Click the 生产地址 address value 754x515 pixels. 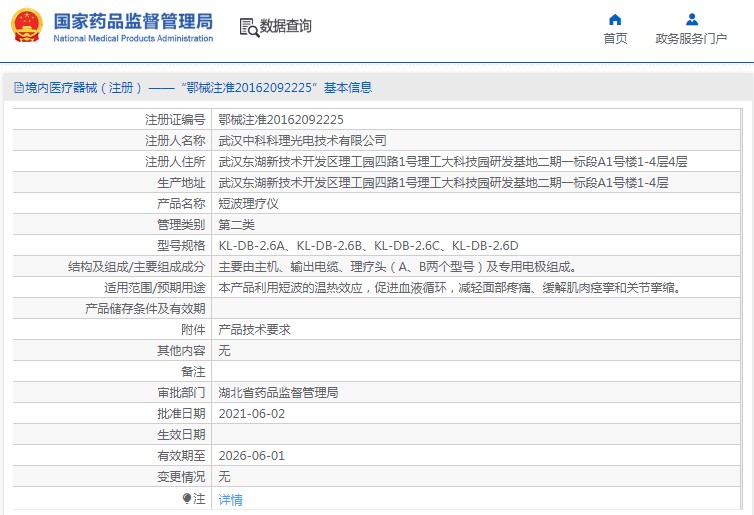443,183
